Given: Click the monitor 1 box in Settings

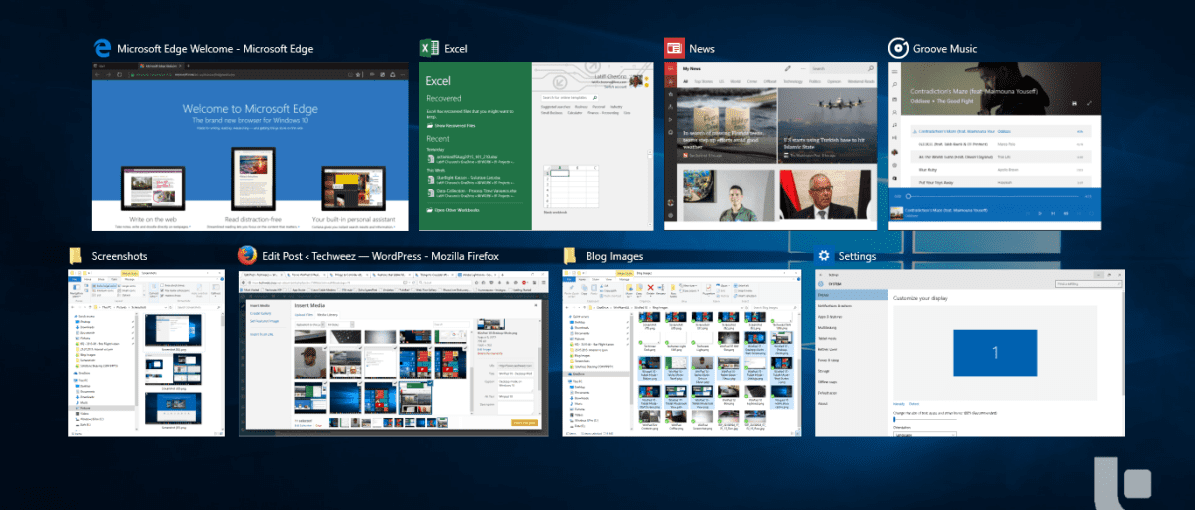Looking at the screenshot, I should click(995, 352).
